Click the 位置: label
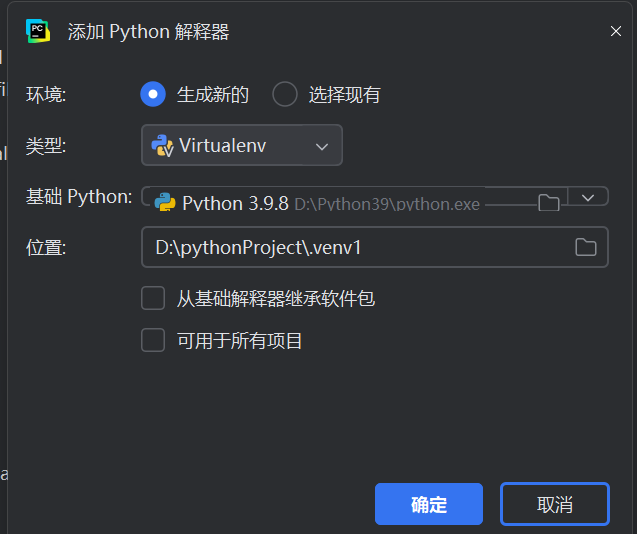 click(46, 247)
